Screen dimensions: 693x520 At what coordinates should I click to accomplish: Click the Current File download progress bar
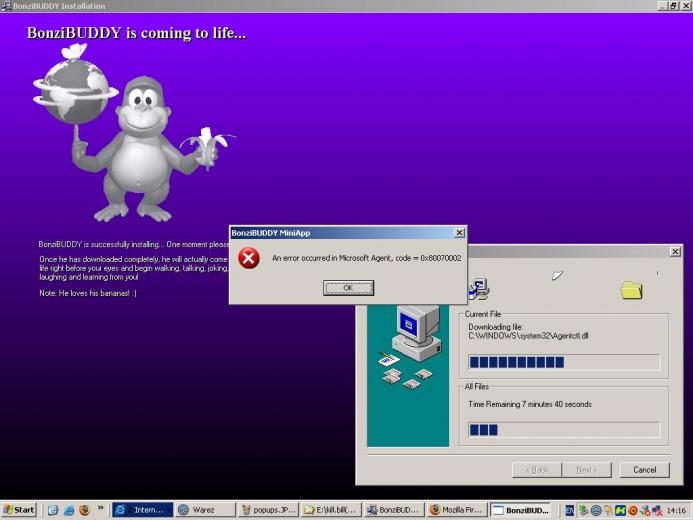pyautogui.click(x=564, y=362)
